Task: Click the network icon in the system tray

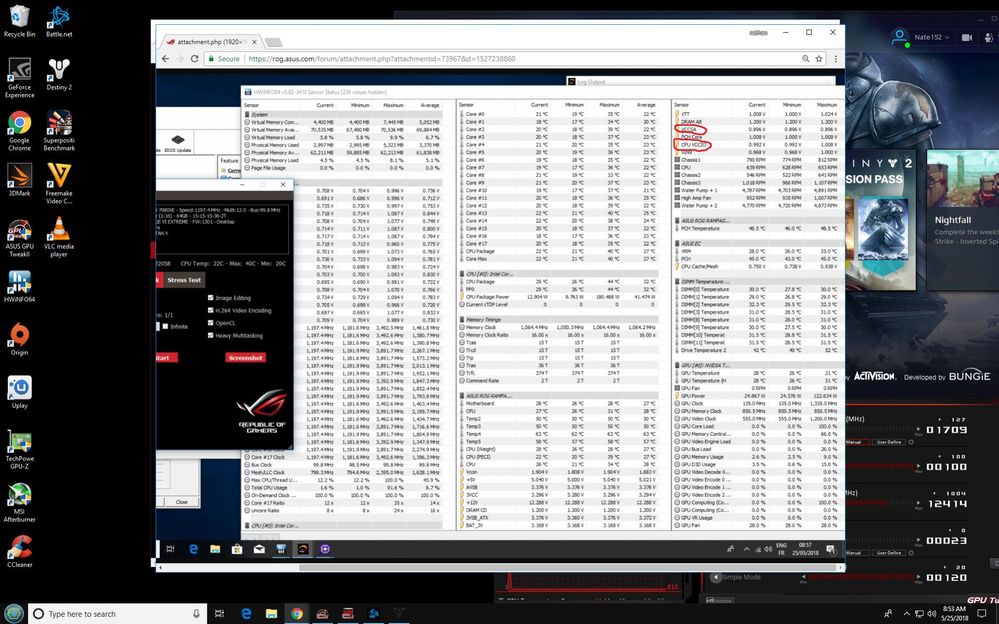Action: tap(919, 614)
